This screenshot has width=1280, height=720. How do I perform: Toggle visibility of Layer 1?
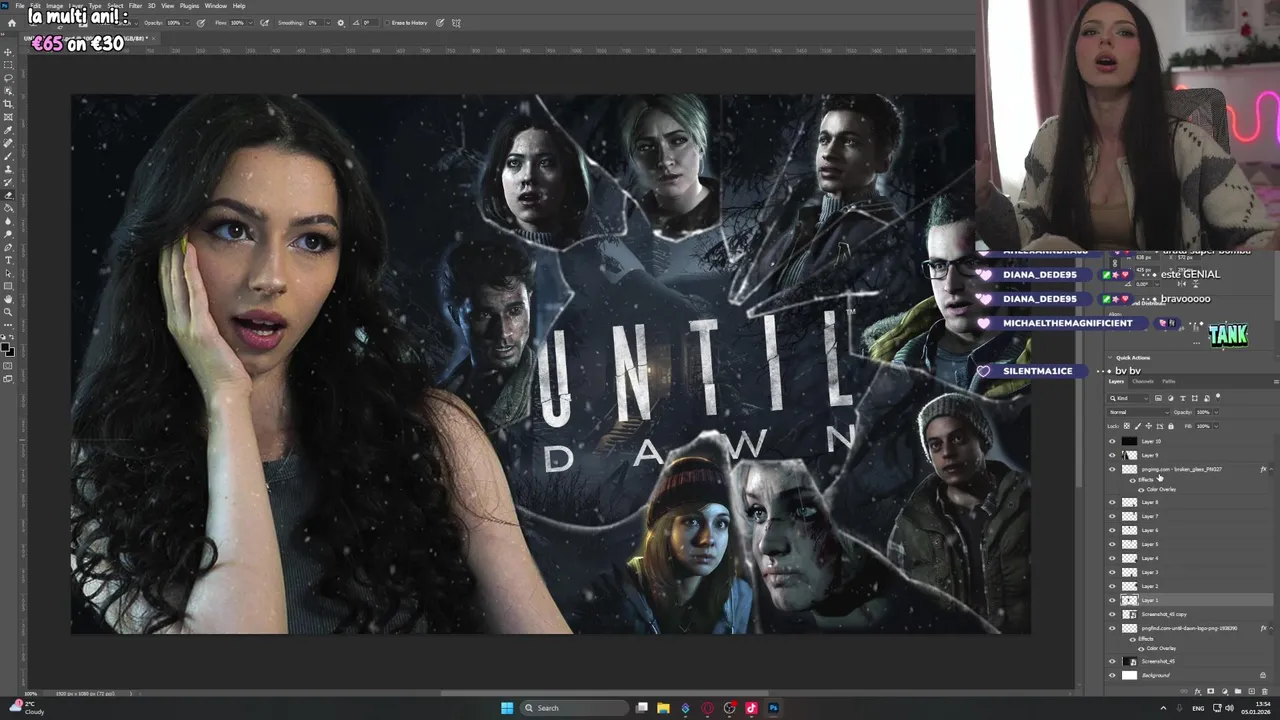coord(1112,600)
